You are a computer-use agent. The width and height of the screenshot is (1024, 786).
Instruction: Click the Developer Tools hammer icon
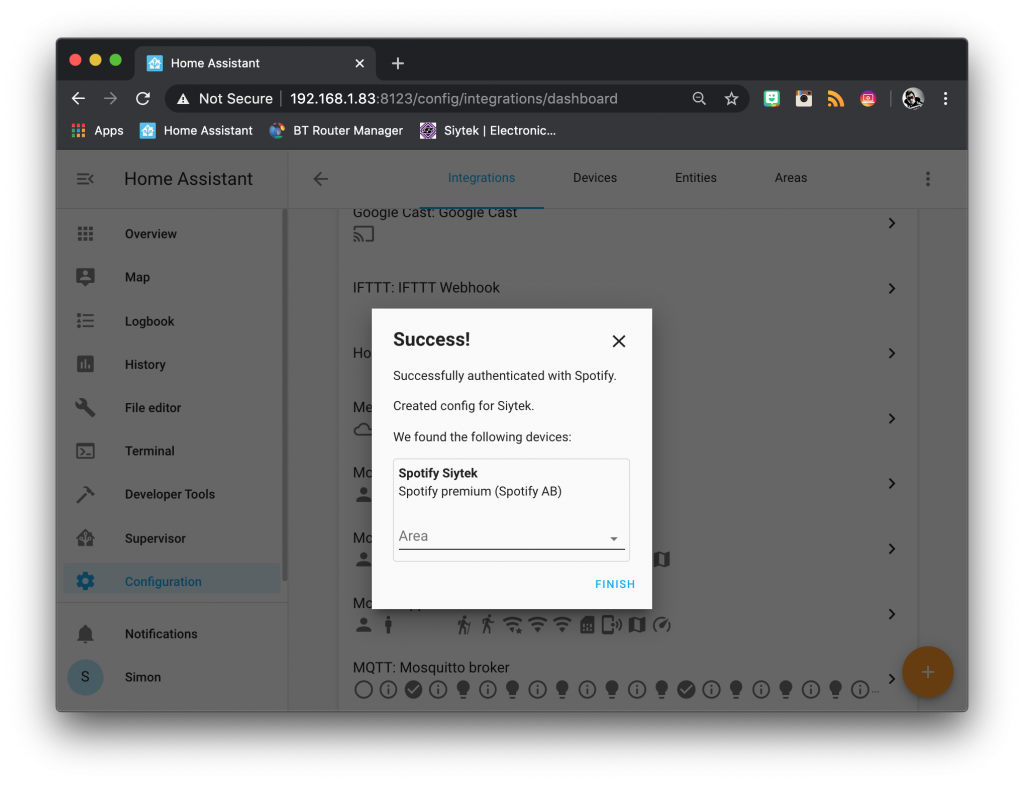point(86,494)
